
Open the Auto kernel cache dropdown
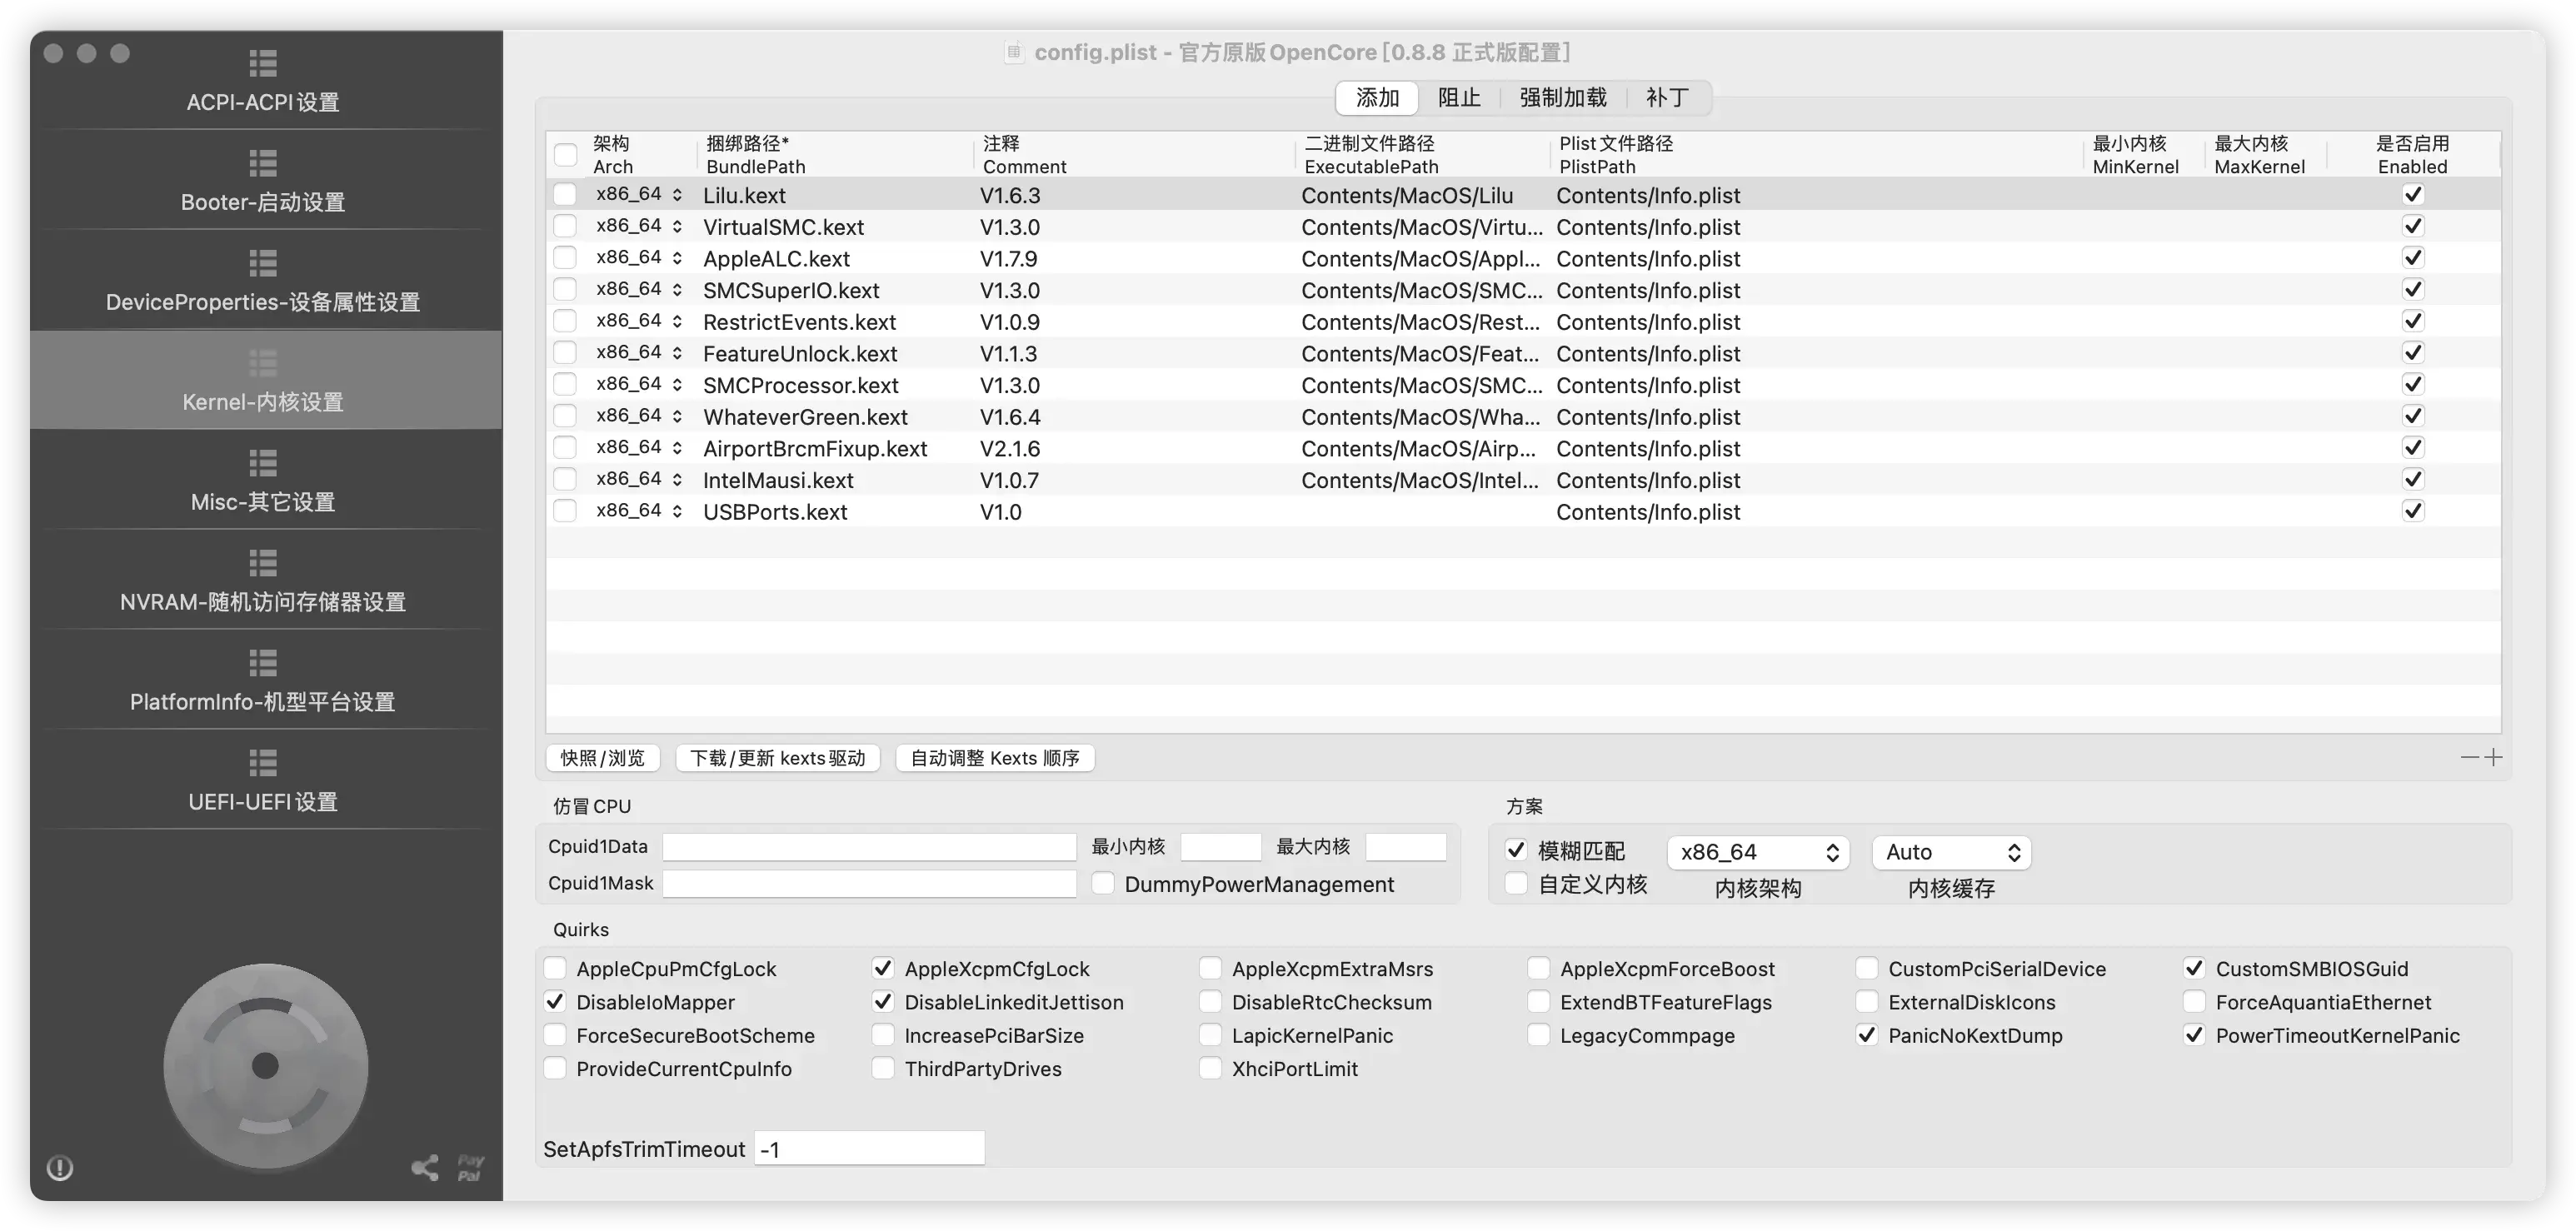[1951, 852]
